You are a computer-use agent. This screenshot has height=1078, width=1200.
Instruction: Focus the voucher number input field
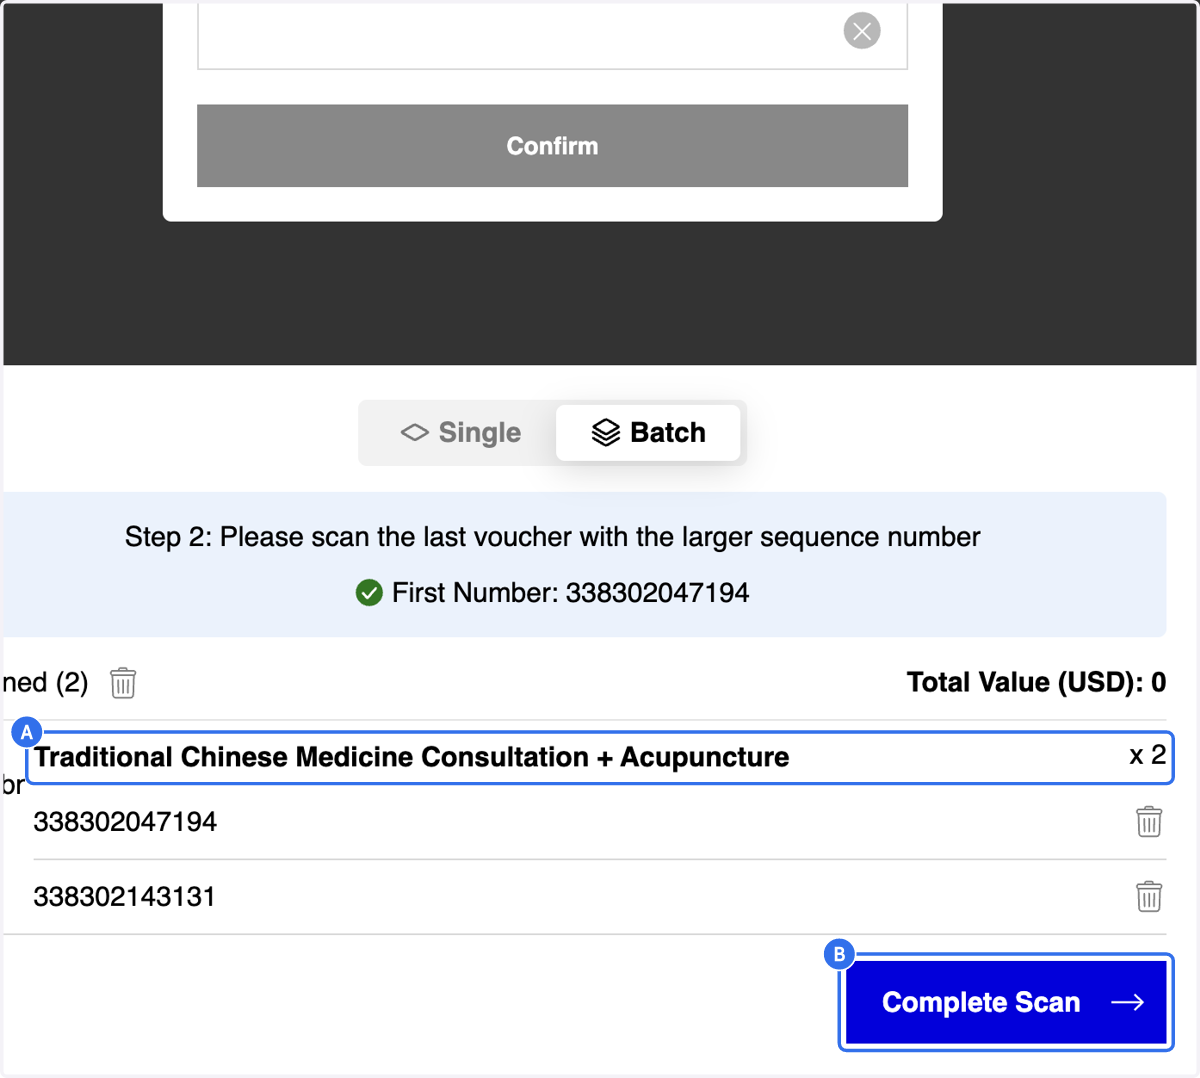coord(552,35)
